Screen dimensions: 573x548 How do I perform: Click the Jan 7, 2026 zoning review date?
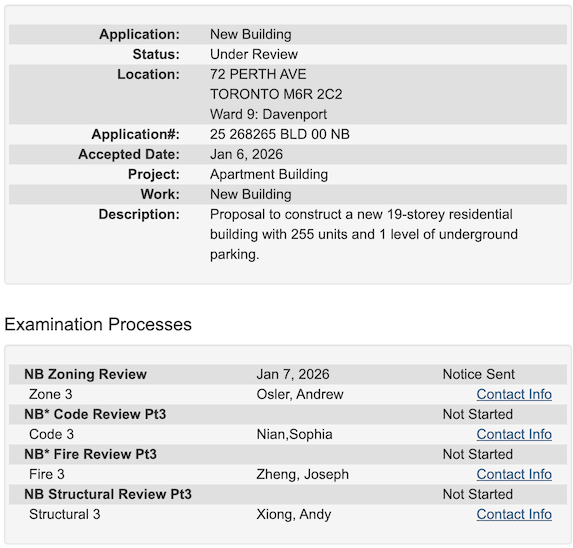click(x=293, y=374)
